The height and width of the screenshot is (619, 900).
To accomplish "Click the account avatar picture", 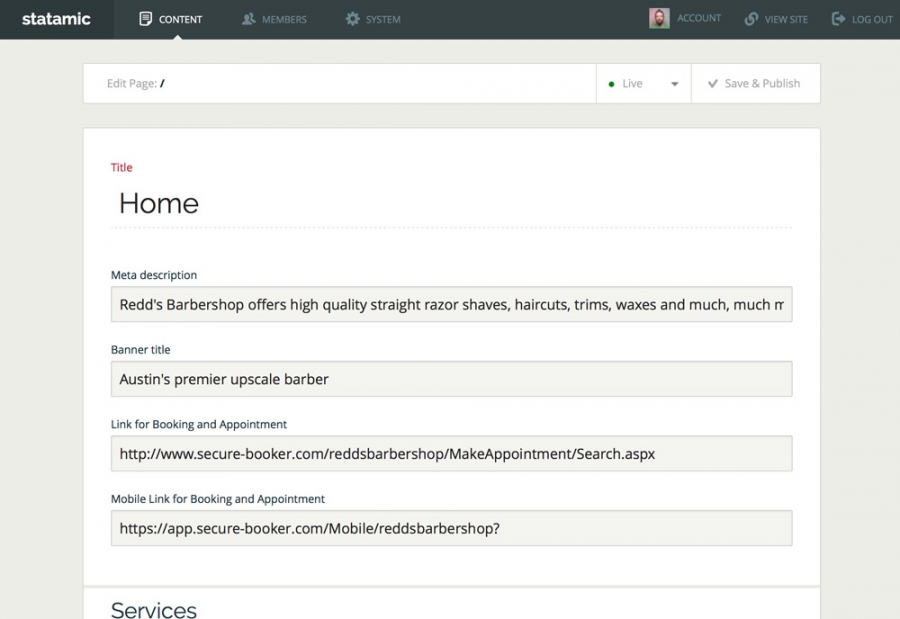I will (659, 18).
